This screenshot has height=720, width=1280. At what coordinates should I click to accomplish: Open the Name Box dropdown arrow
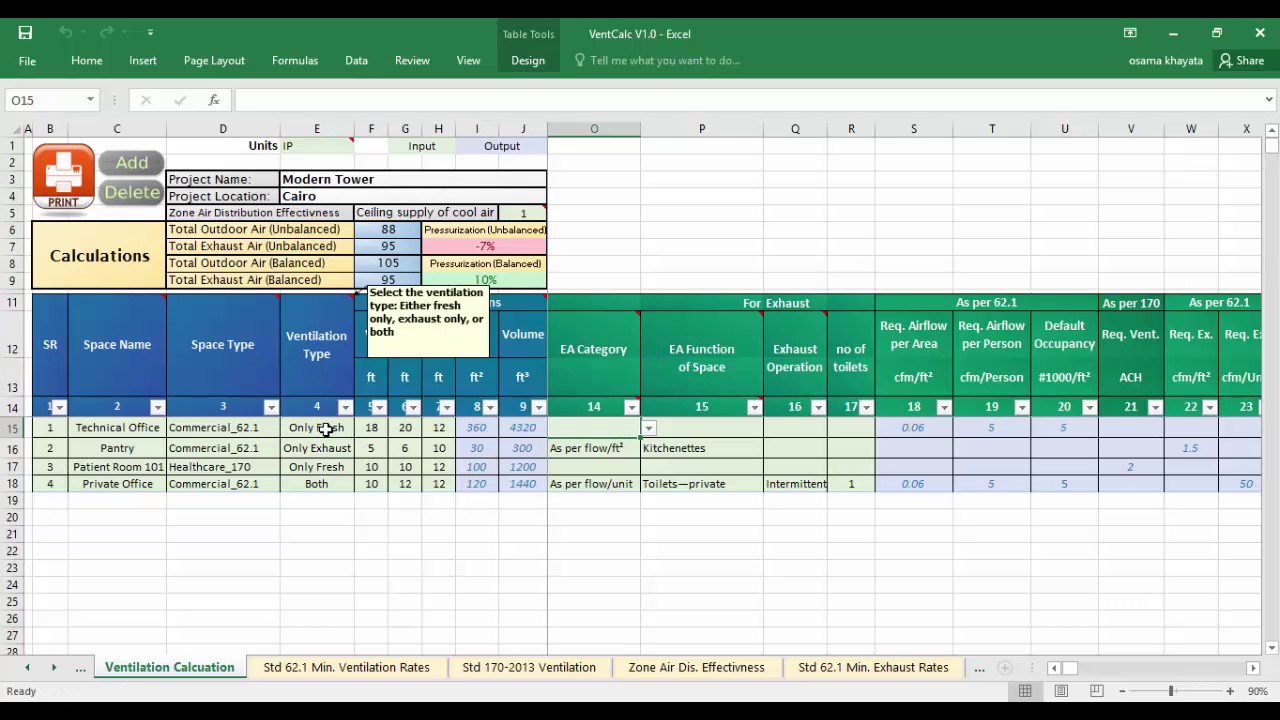(x=90, y=100)
